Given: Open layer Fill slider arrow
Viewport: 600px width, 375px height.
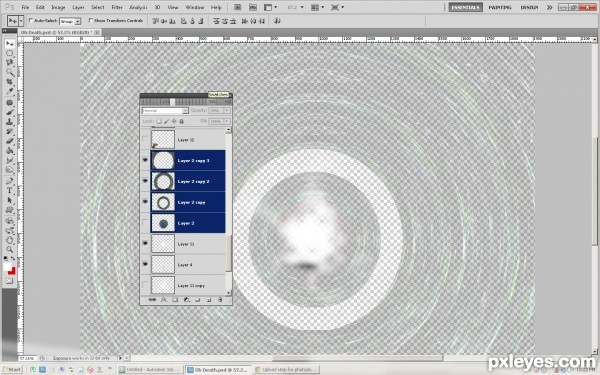Looking at the screenshot, I should pos(227,121).
